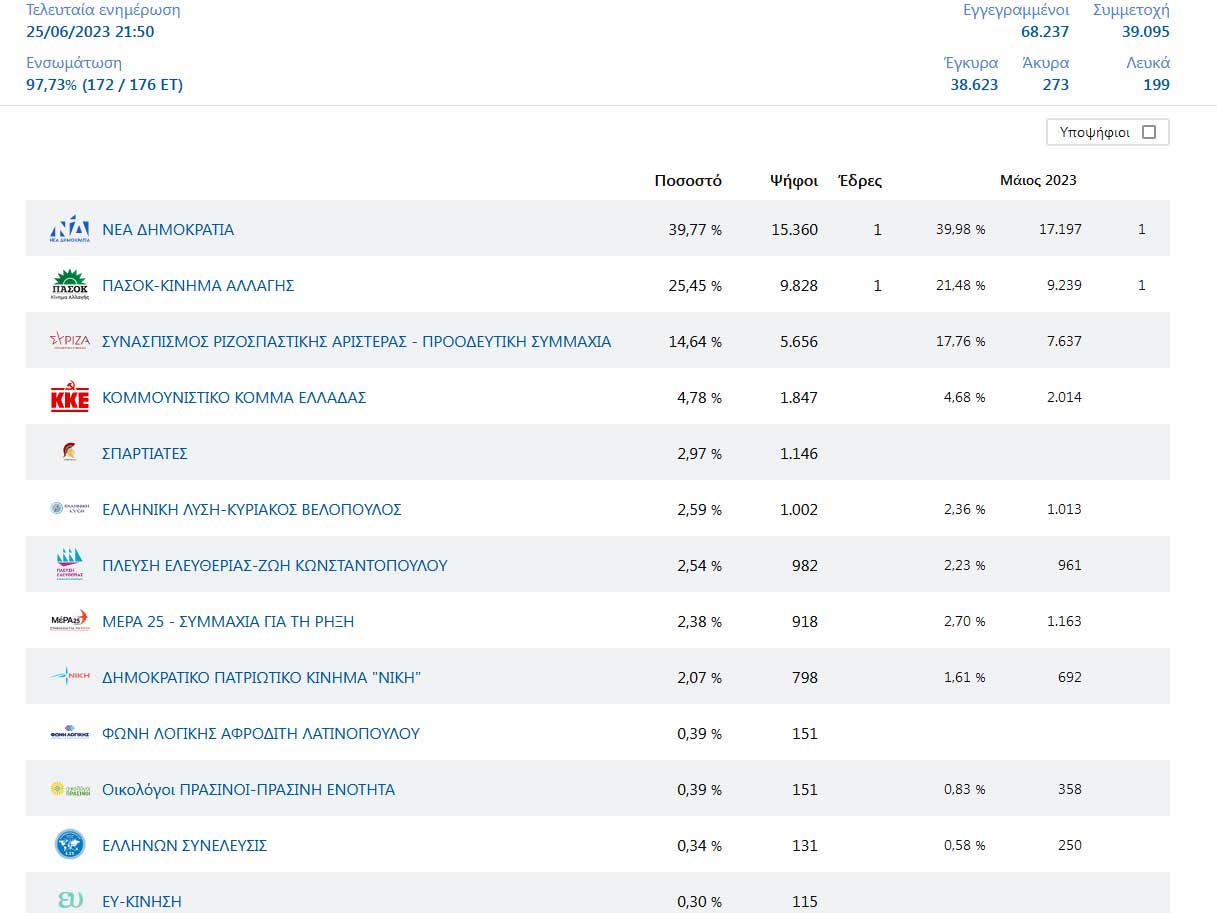The height and width of the screenshot is (913, 1217).
Task: Click the ΣΥΡΙΖΑ party logo
Action: (x=70, y=341)
